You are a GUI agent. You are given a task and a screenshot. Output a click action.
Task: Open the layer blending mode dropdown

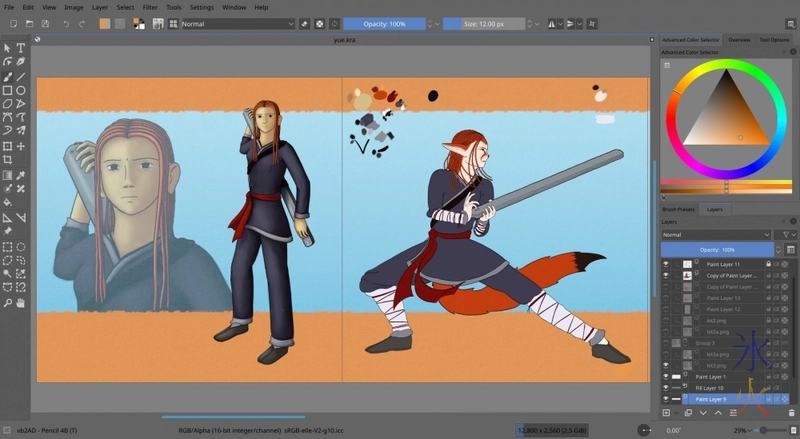click(x=715, y=234)
